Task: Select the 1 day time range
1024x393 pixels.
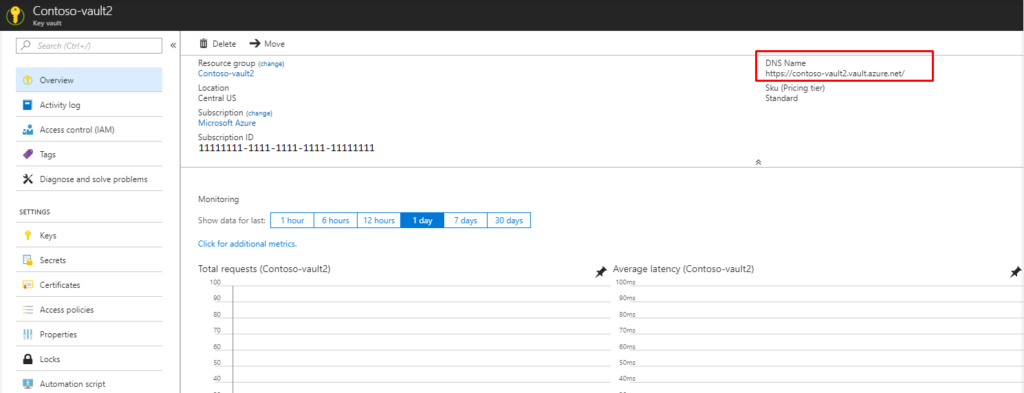Action: coord(423,221)
